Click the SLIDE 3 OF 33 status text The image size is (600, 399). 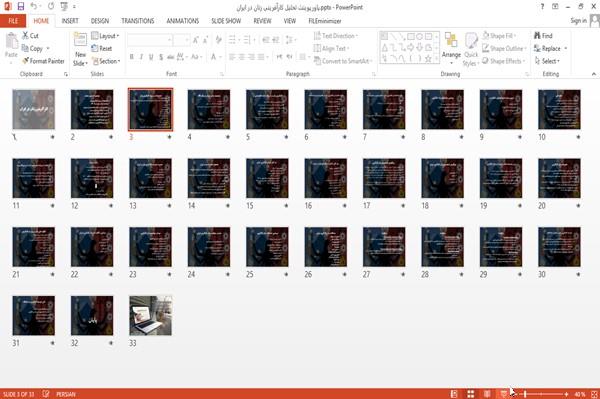[x=18, y=394]
